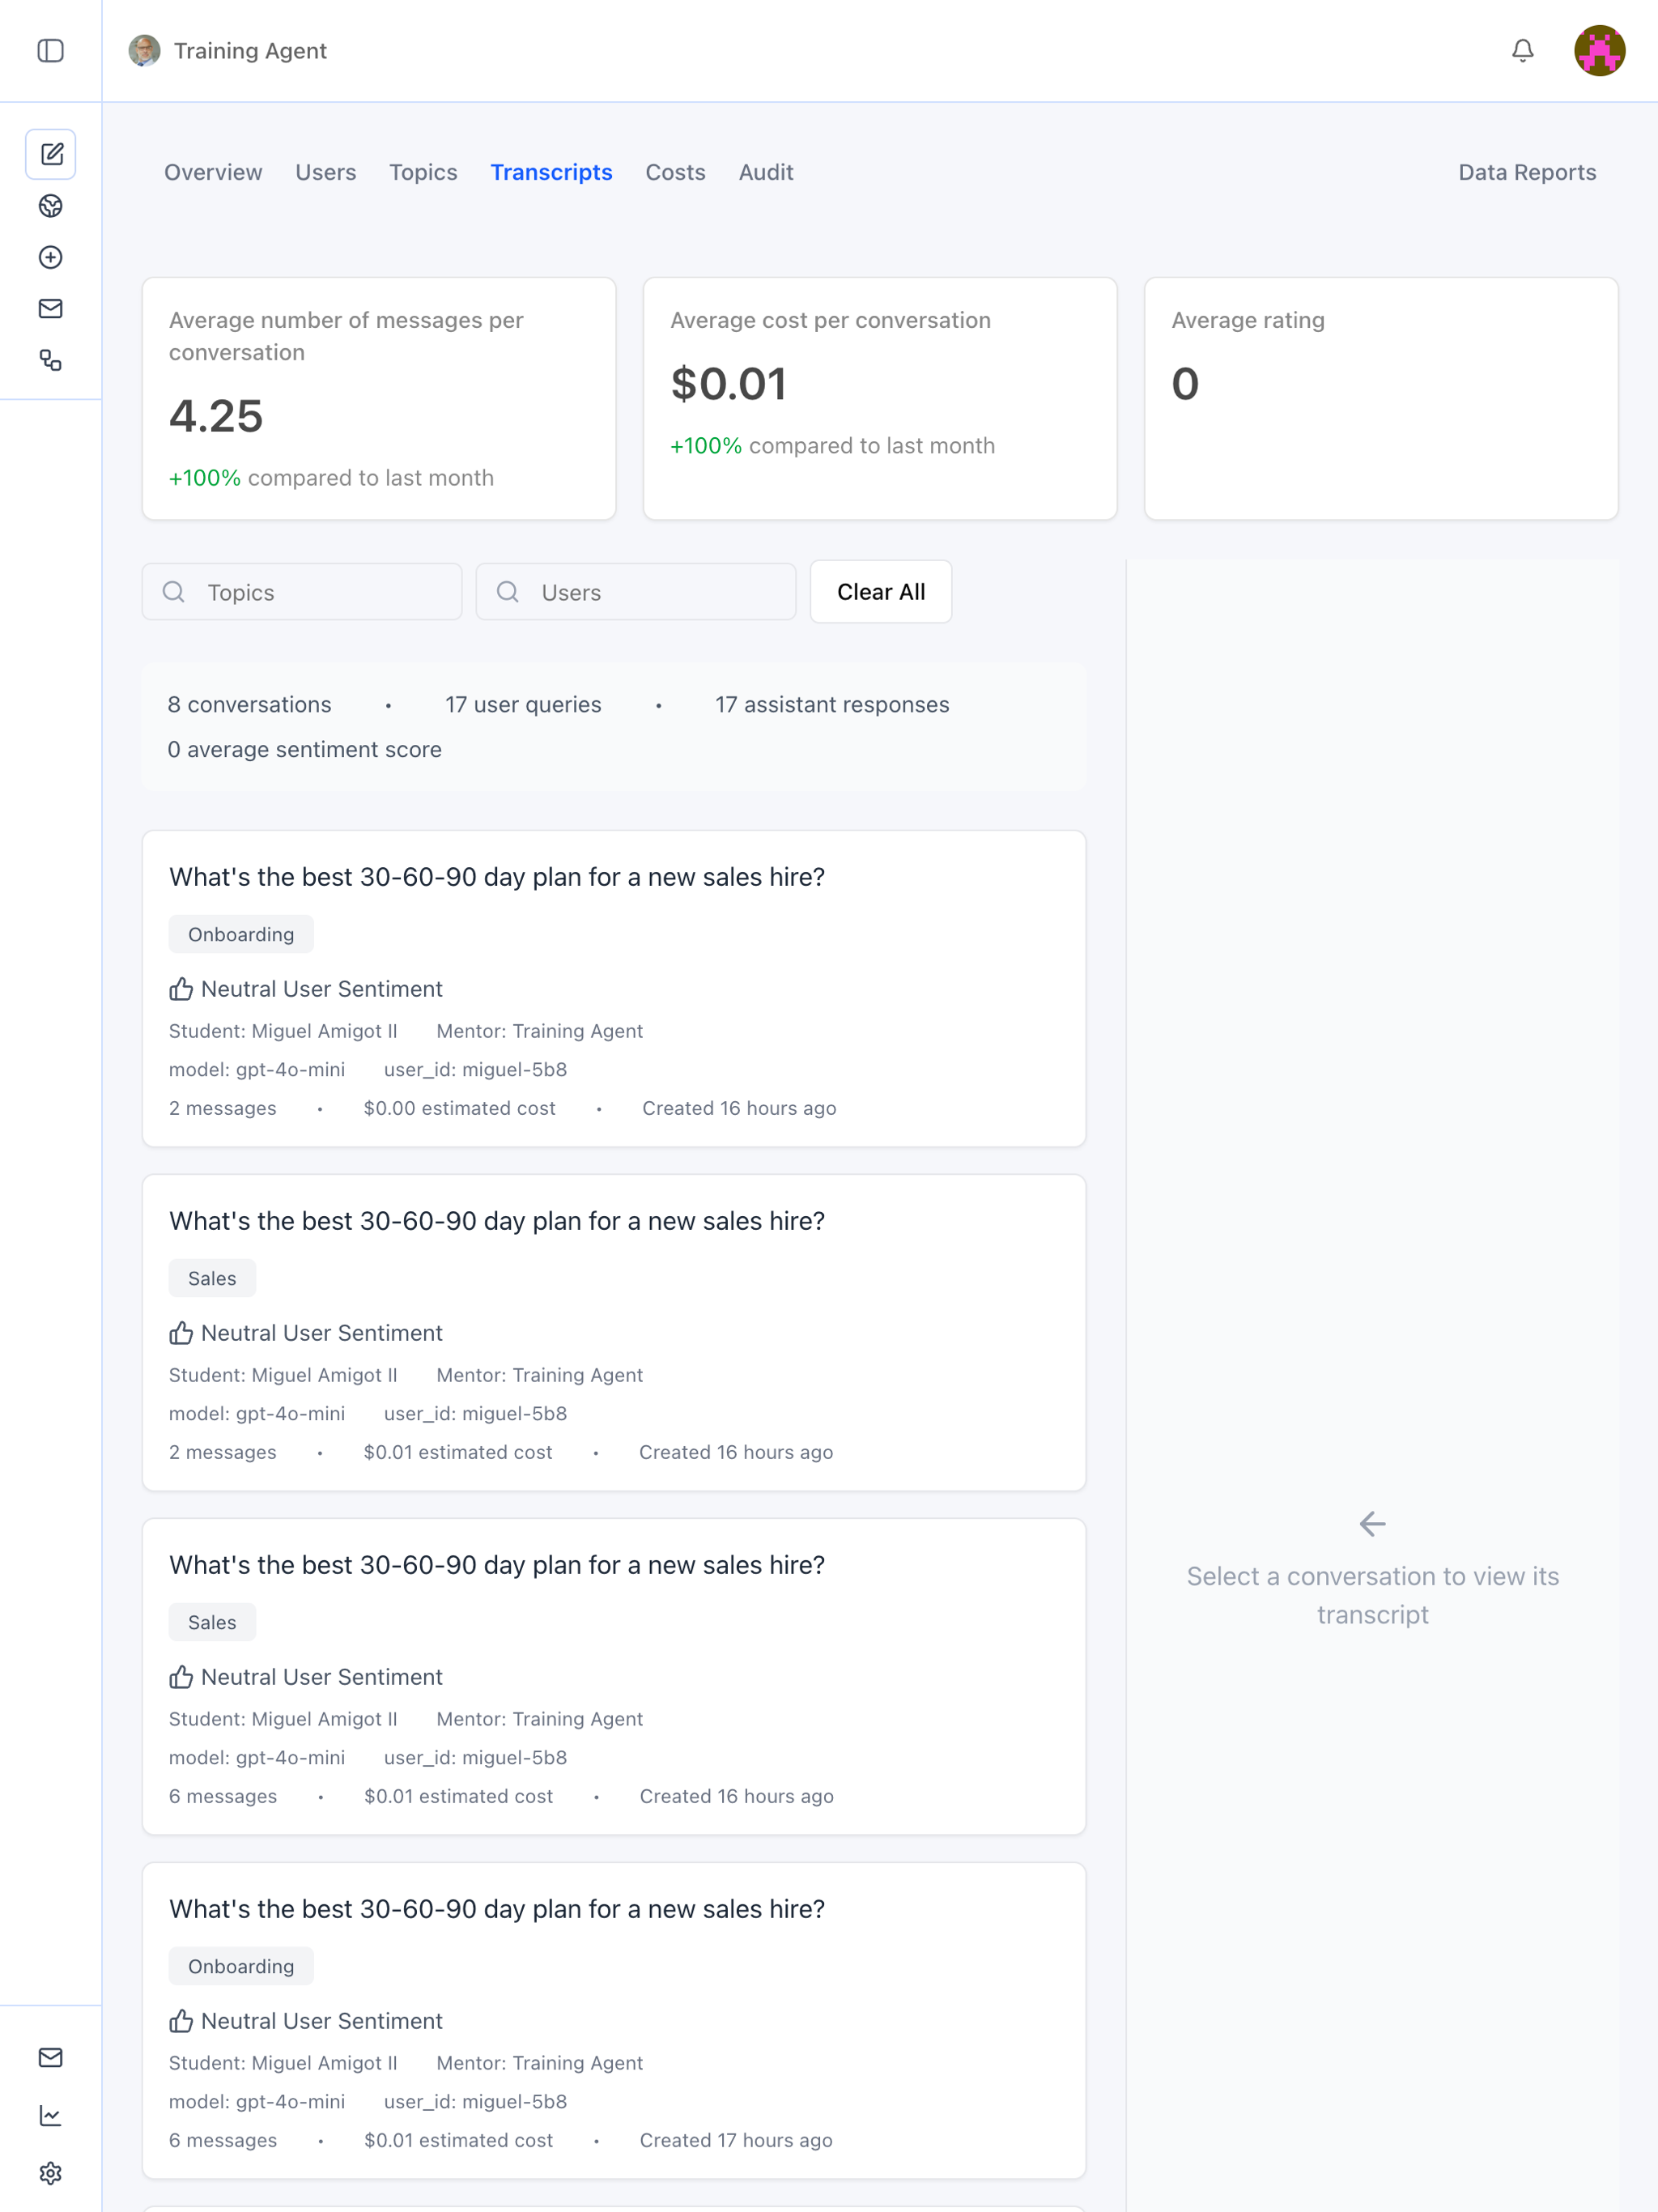Open the notifications bell

1522,51
